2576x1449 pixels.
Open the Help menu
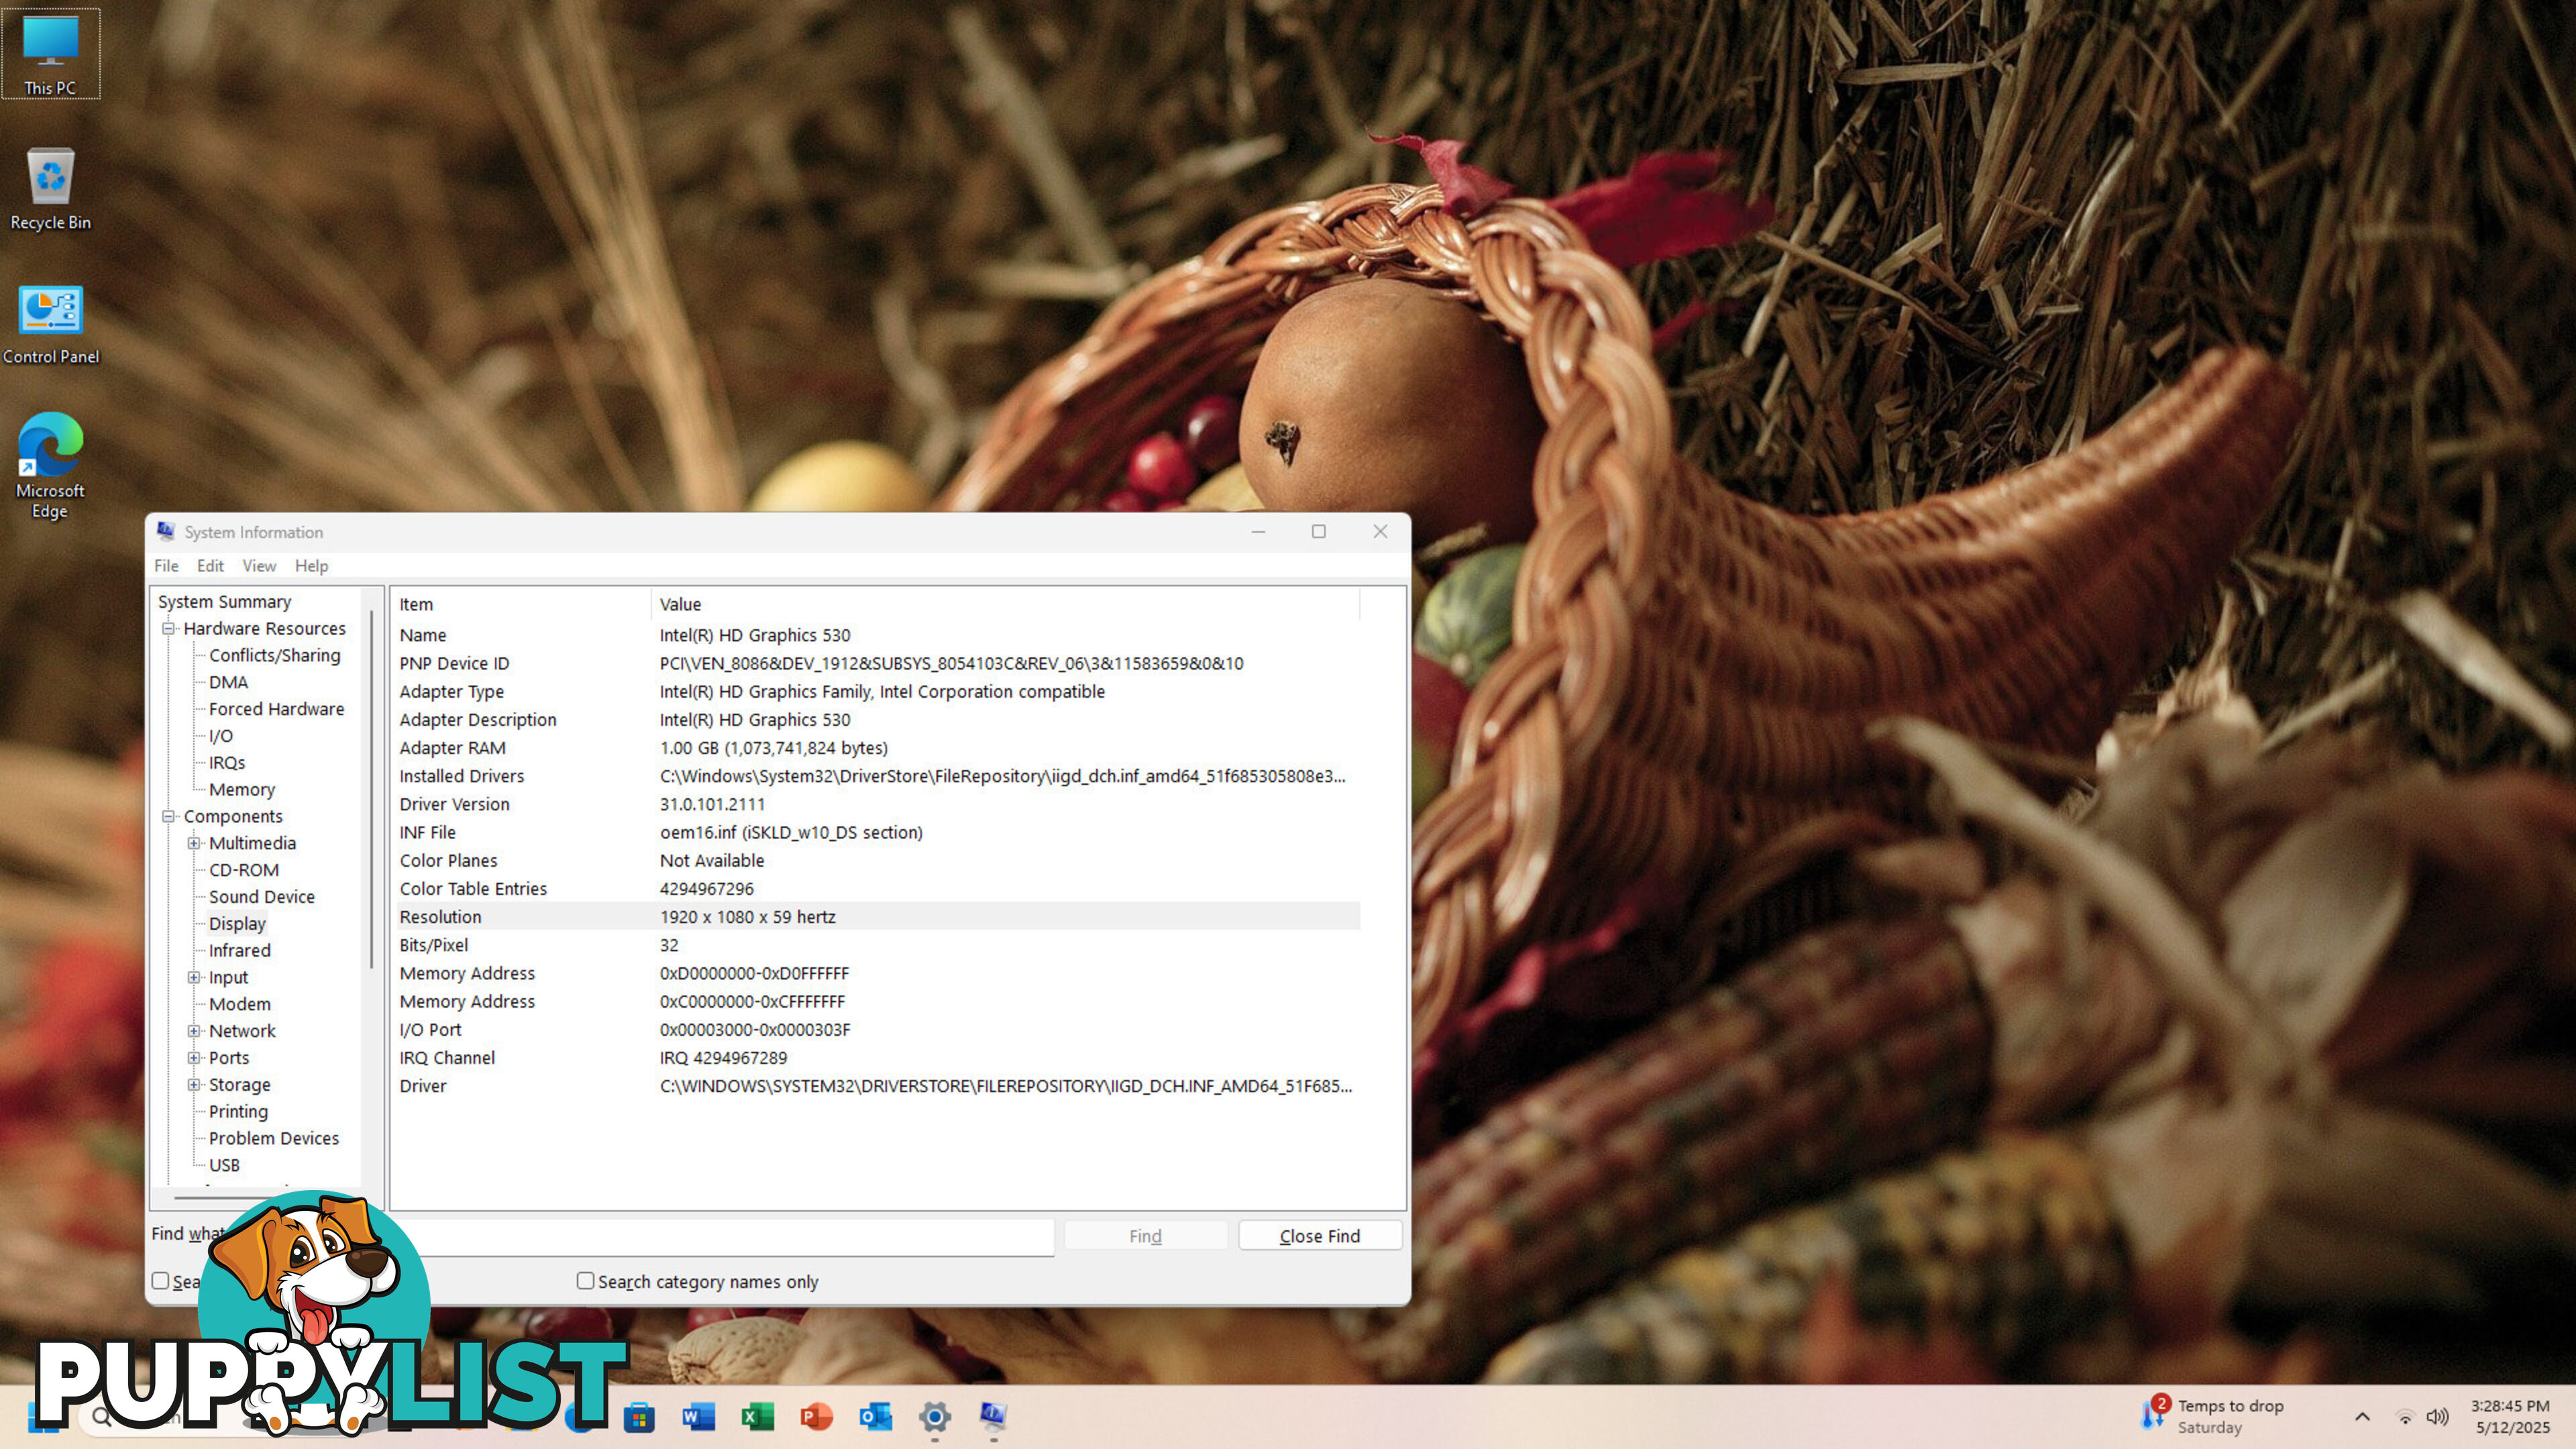311,566
